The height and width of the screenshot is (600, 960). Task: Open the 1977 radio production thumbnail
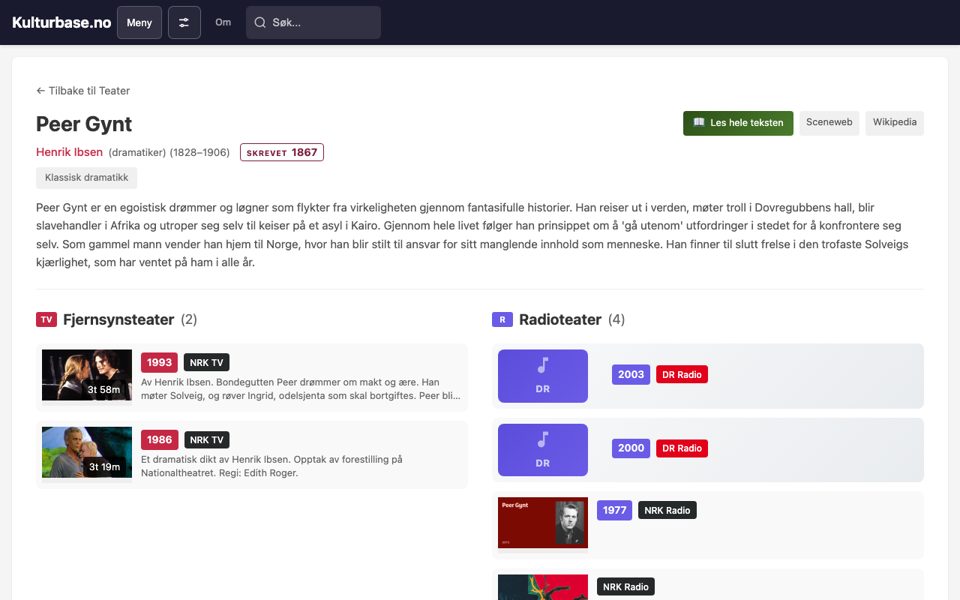542,522
